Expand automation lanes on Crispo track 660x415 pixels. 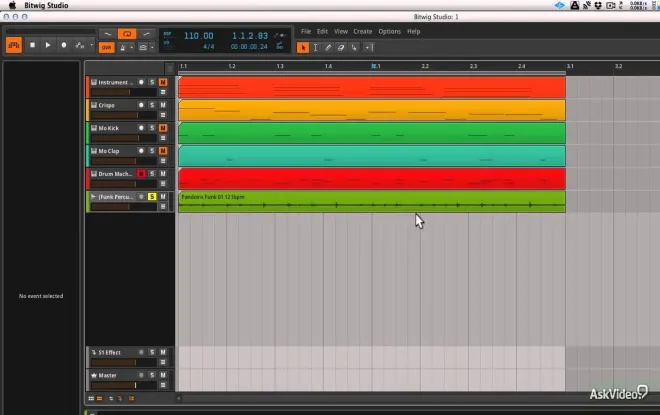[x=163, y=115]
